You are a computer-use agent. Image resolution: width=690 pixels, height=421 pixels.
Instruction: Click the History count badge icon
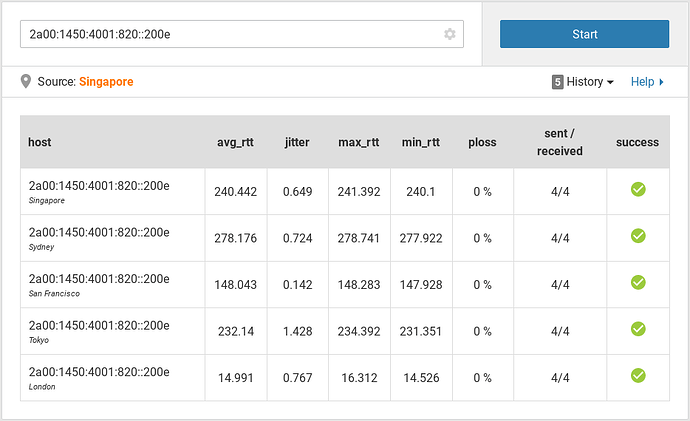click(x=557, y=82)
